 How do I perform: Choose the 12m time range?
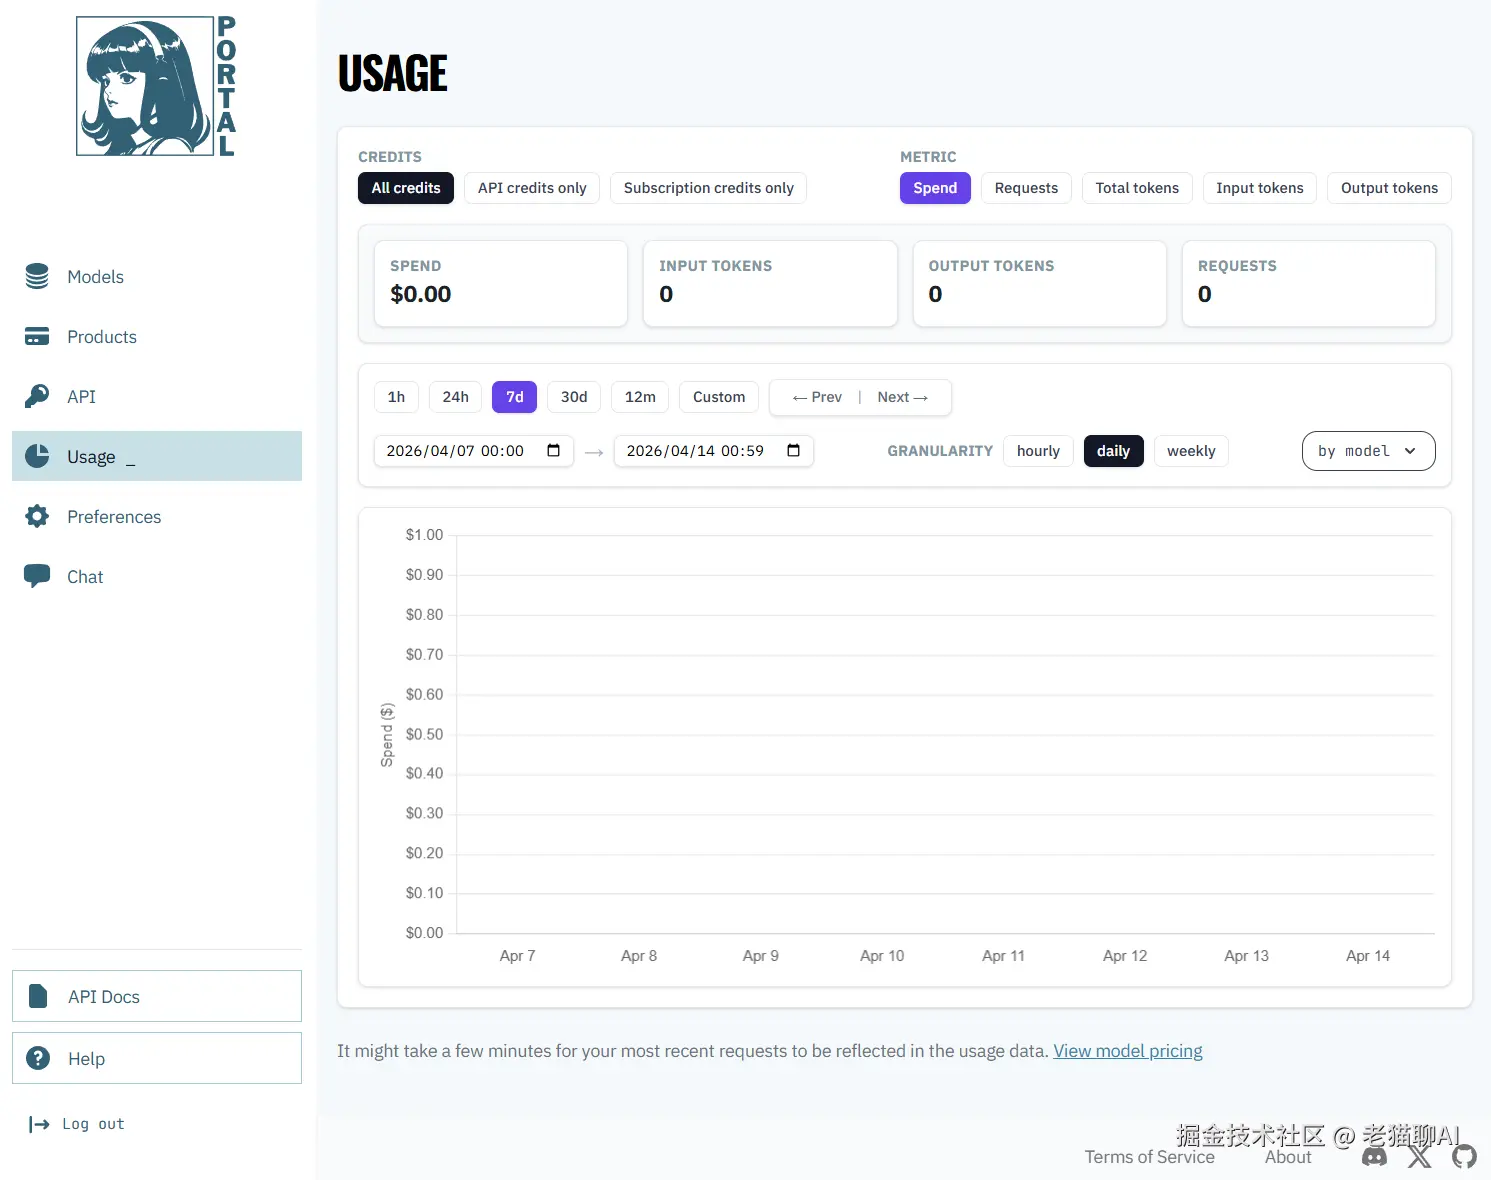click(640, 397)
